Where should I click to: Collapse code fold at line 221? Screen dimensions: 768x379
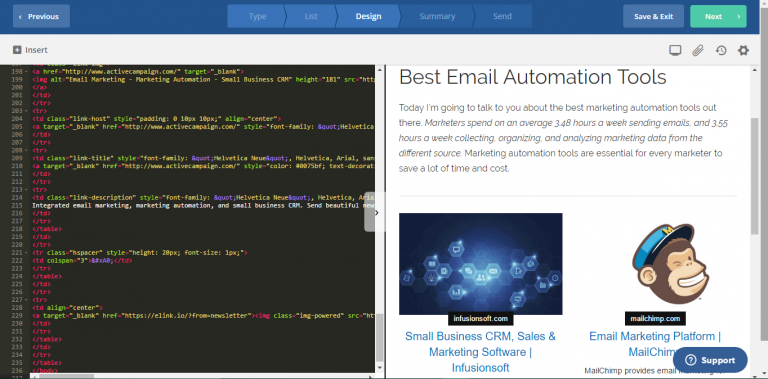coord(26,253)
